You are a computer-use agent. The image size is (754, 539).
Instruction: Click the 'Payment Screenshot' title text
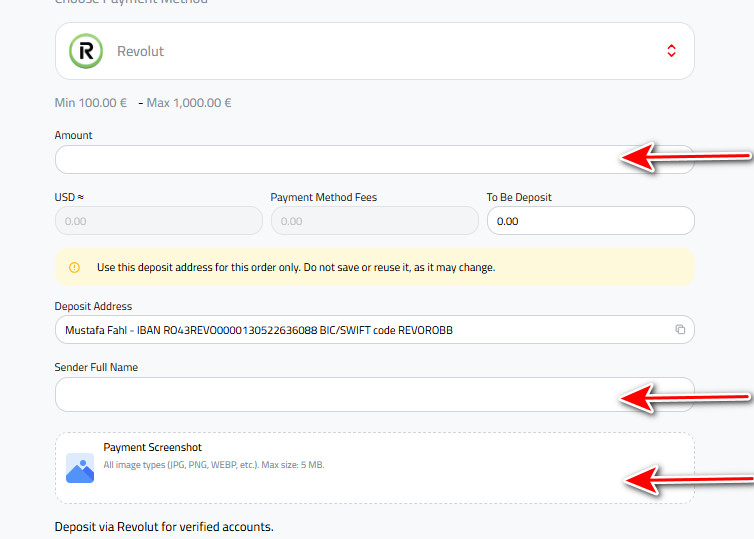coord(152,447)
